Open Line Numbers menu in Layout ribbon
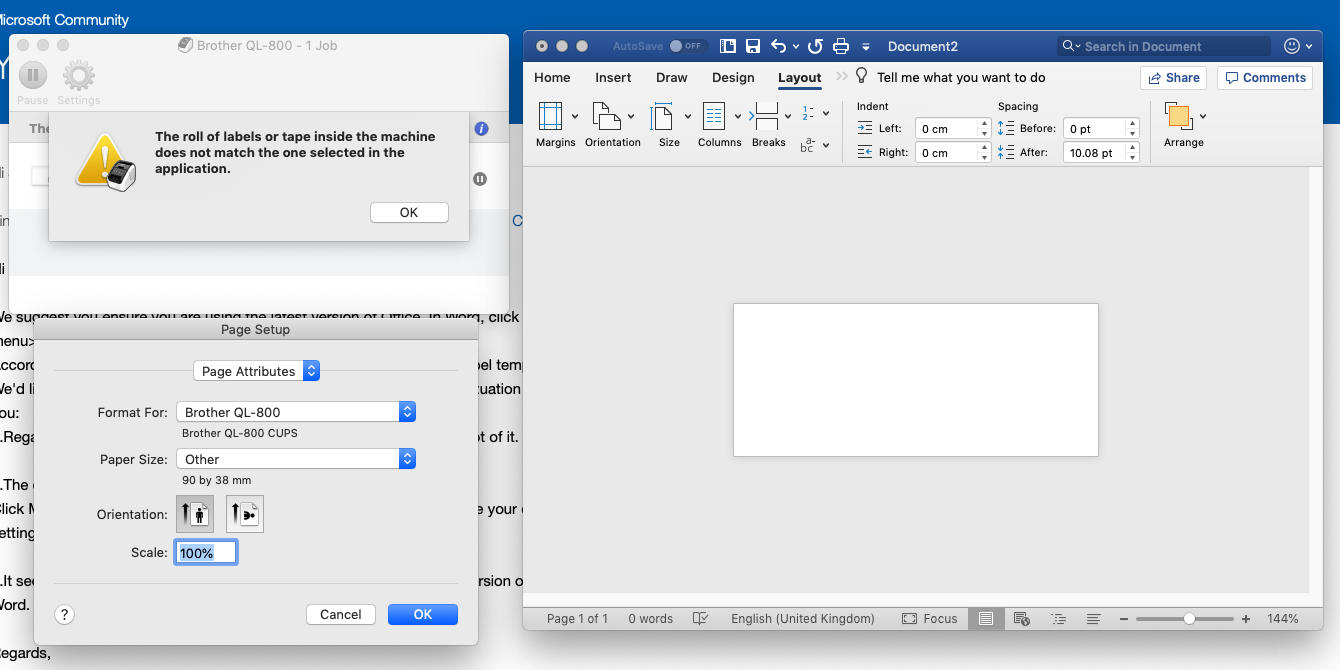The height and width of the screenshot is (670, 1340). (x=815, y=113)
